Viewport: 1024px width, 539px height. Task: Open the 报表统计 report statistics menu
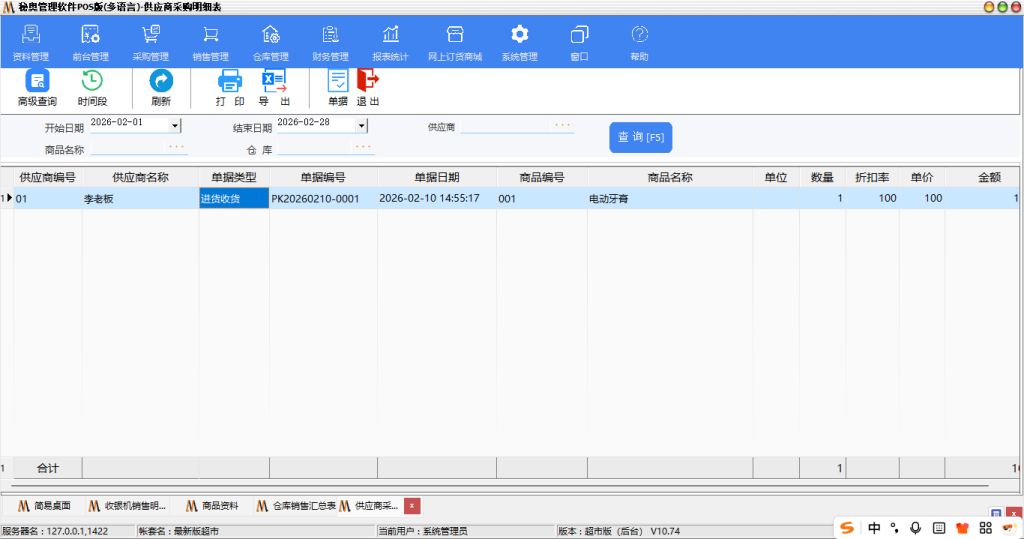coord(390,42)
